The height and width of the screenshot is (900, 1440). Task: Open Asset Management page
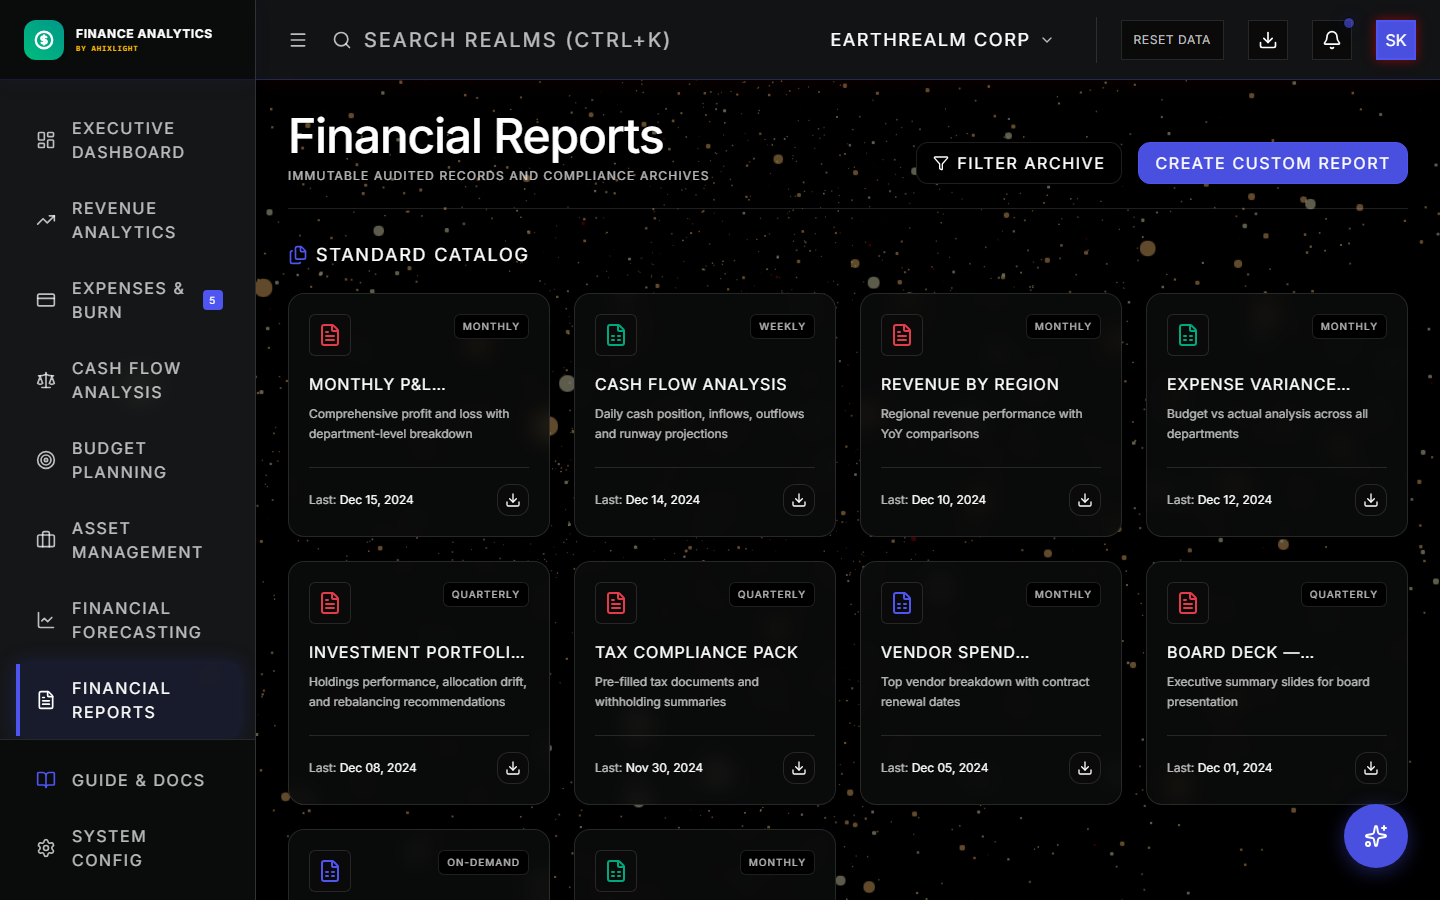point(128,540)
